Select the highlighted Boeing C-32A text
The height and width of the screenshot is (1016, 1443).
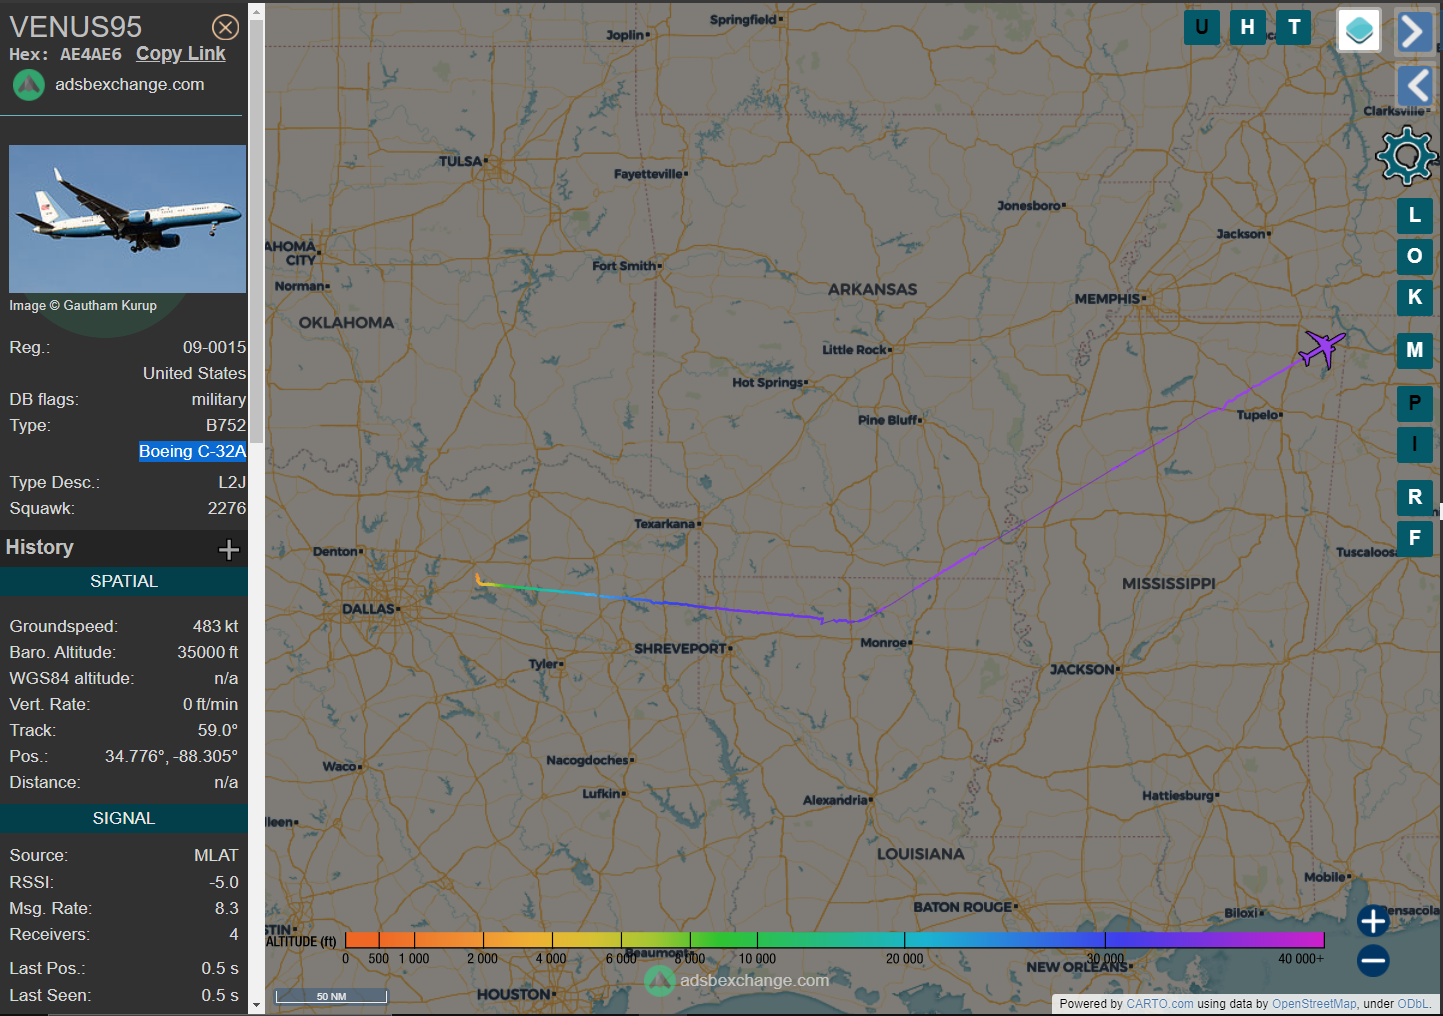pyautogui.click(x=192, y=452)
